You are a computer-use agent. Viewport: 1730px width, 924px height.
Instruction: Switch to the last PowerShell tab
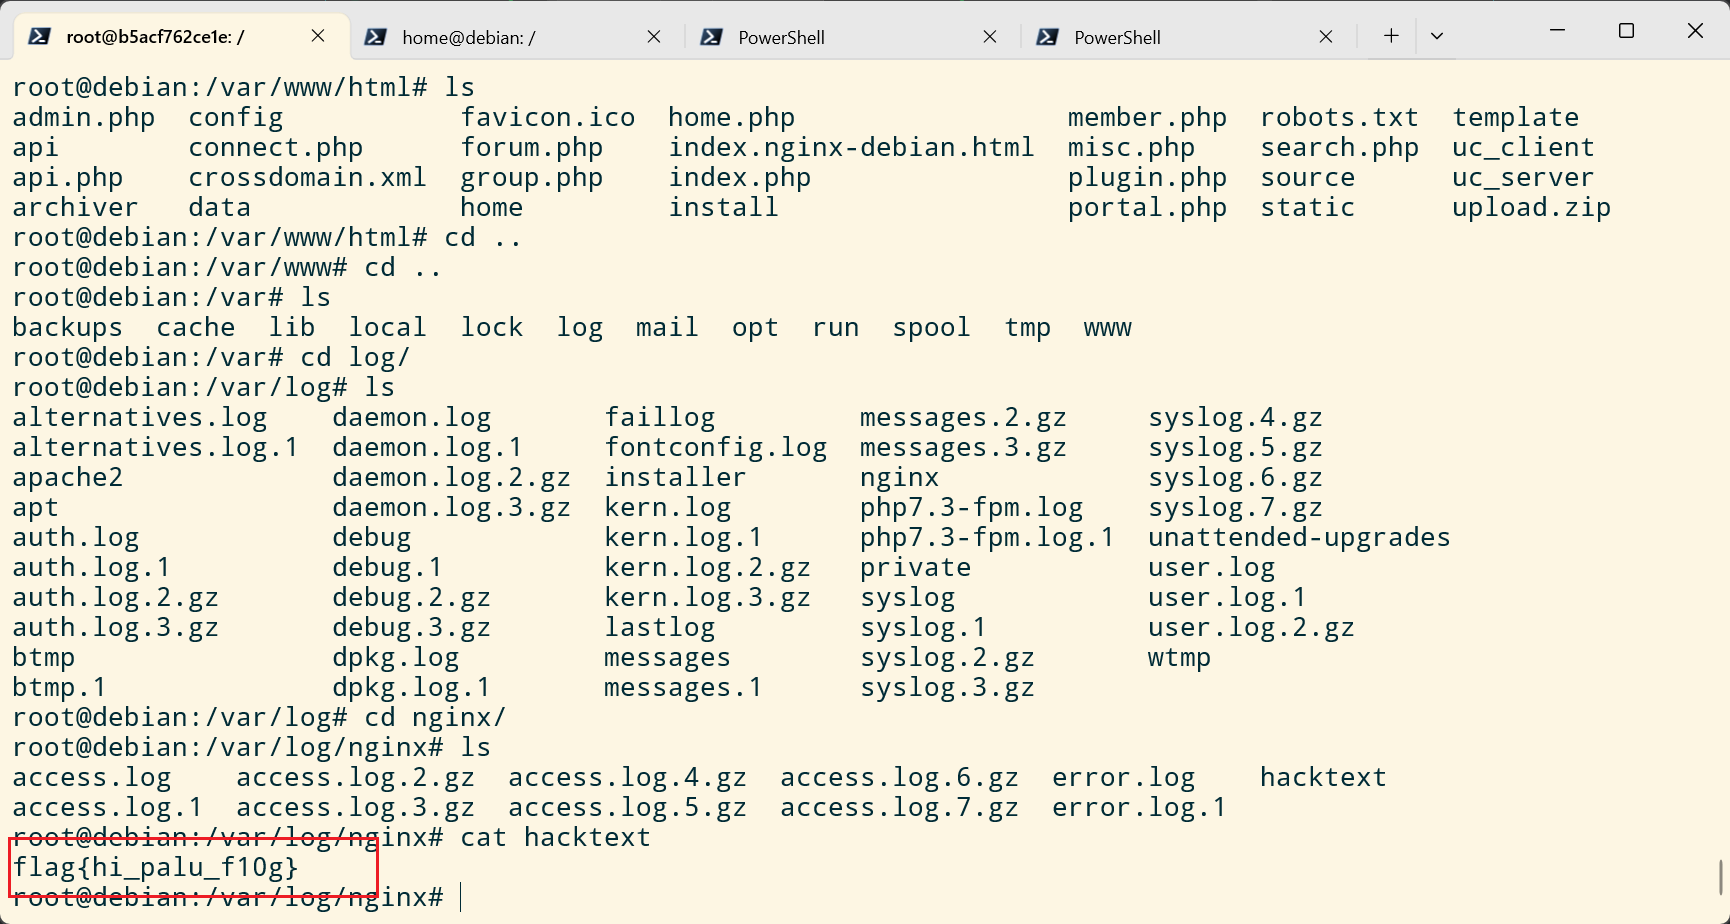coord(1117,38)
